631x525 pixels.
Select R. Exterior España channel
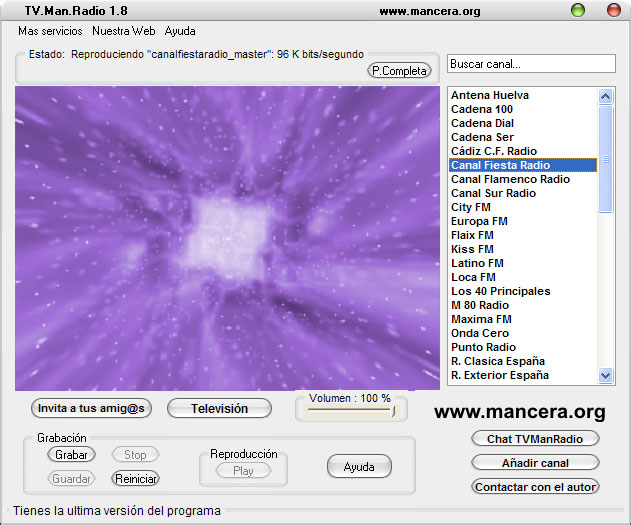pyautogui.click(x=523, y=375)
